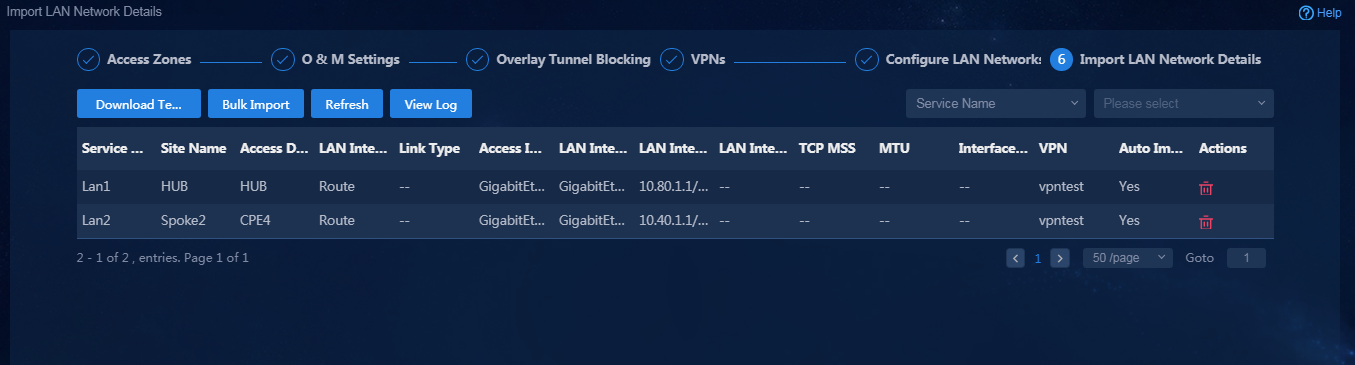1355x365 pixels.
Task: Click the Access Zones step checkmark icon
Action: point(89,59)
